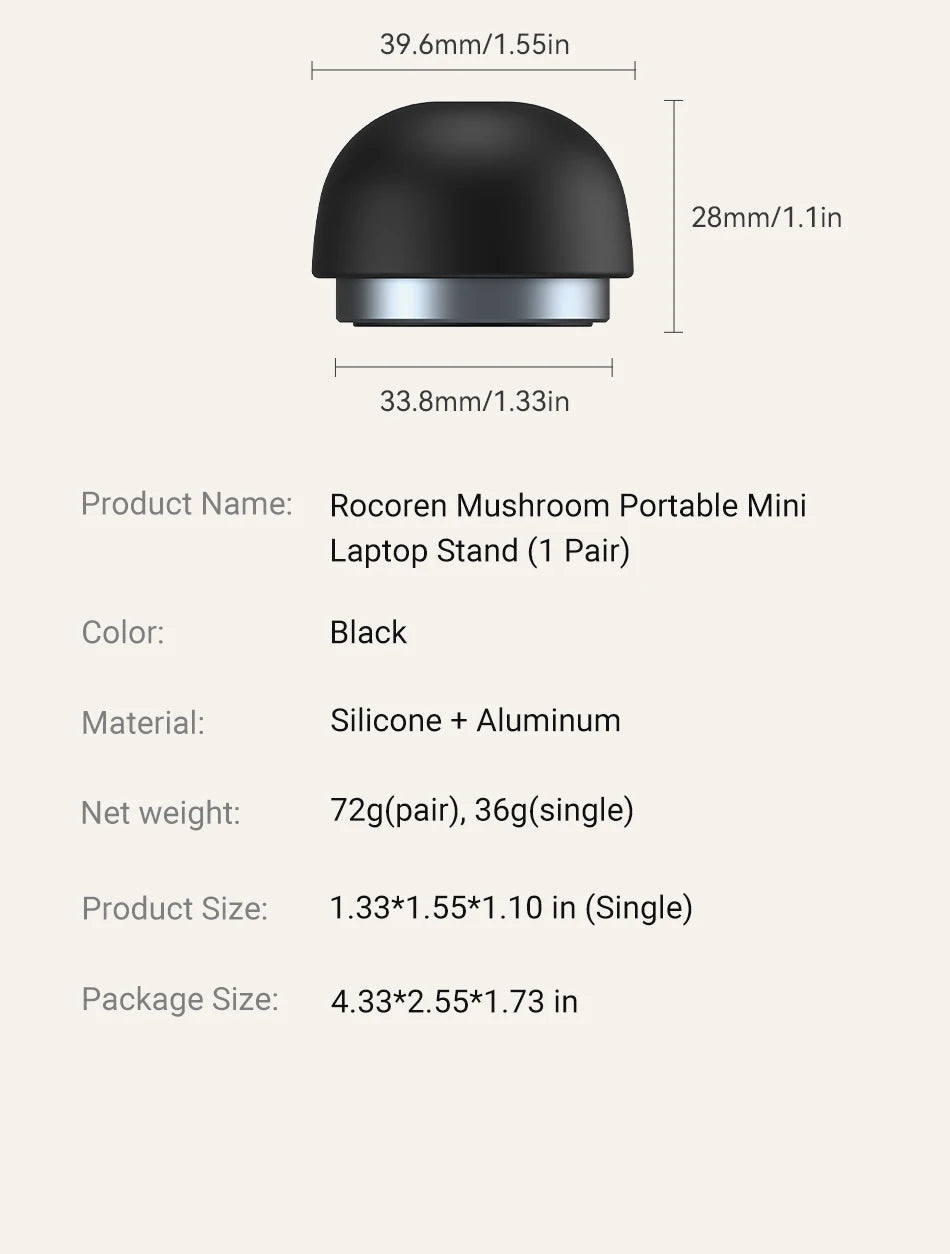
Task: Click Rocoren Mushroom Portable Mini Laptop Stand text
Action: (568, 528)
